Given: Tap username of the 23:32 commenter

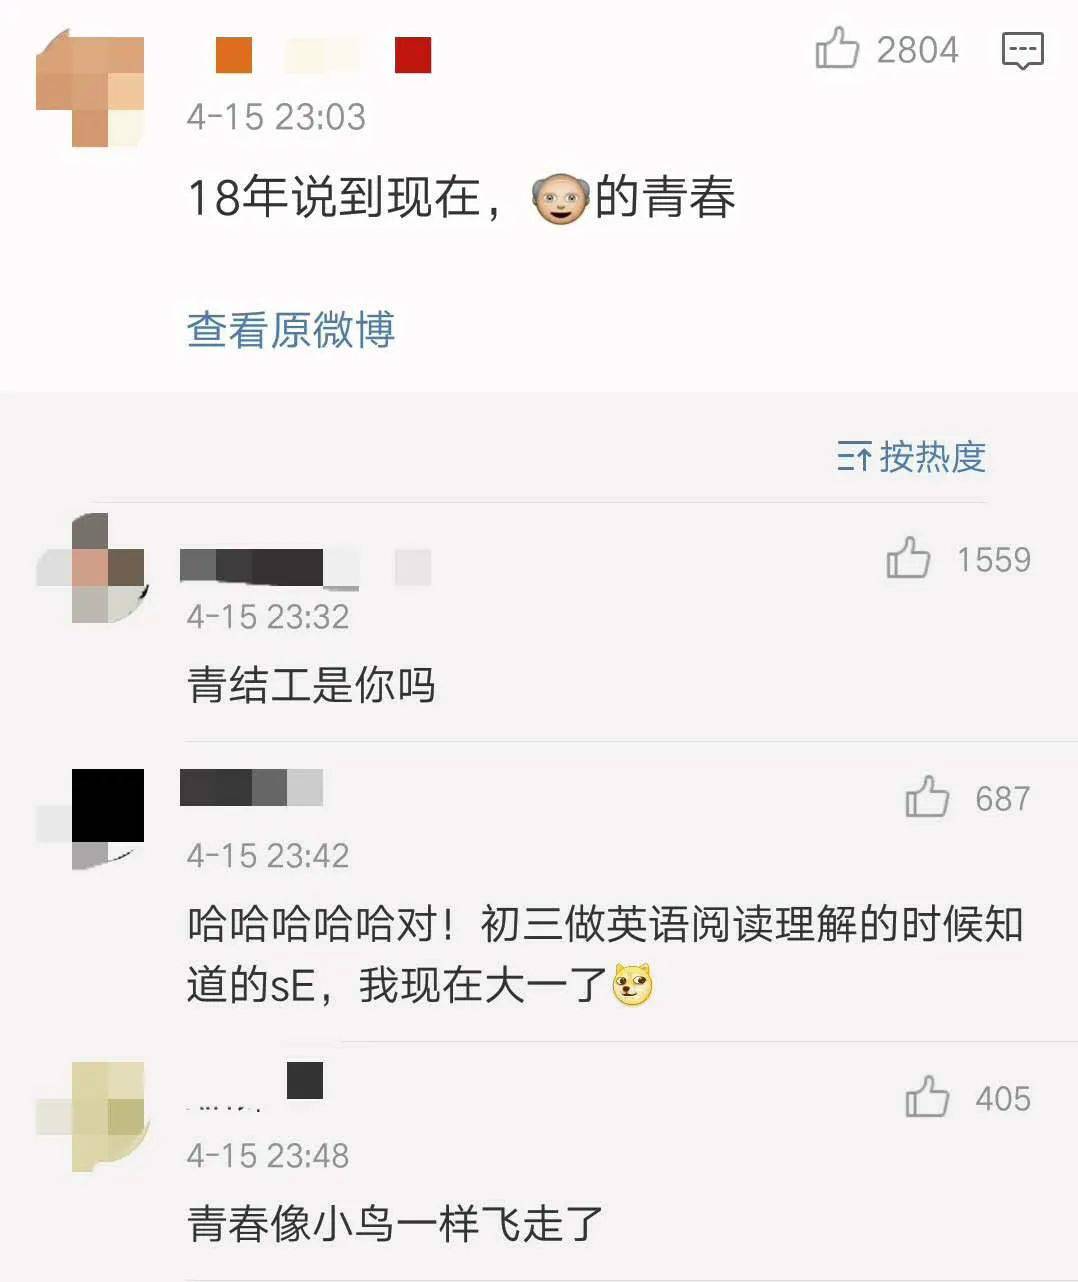Looking at the screenshot, I should pyautogui.click(x=270, y=567).
